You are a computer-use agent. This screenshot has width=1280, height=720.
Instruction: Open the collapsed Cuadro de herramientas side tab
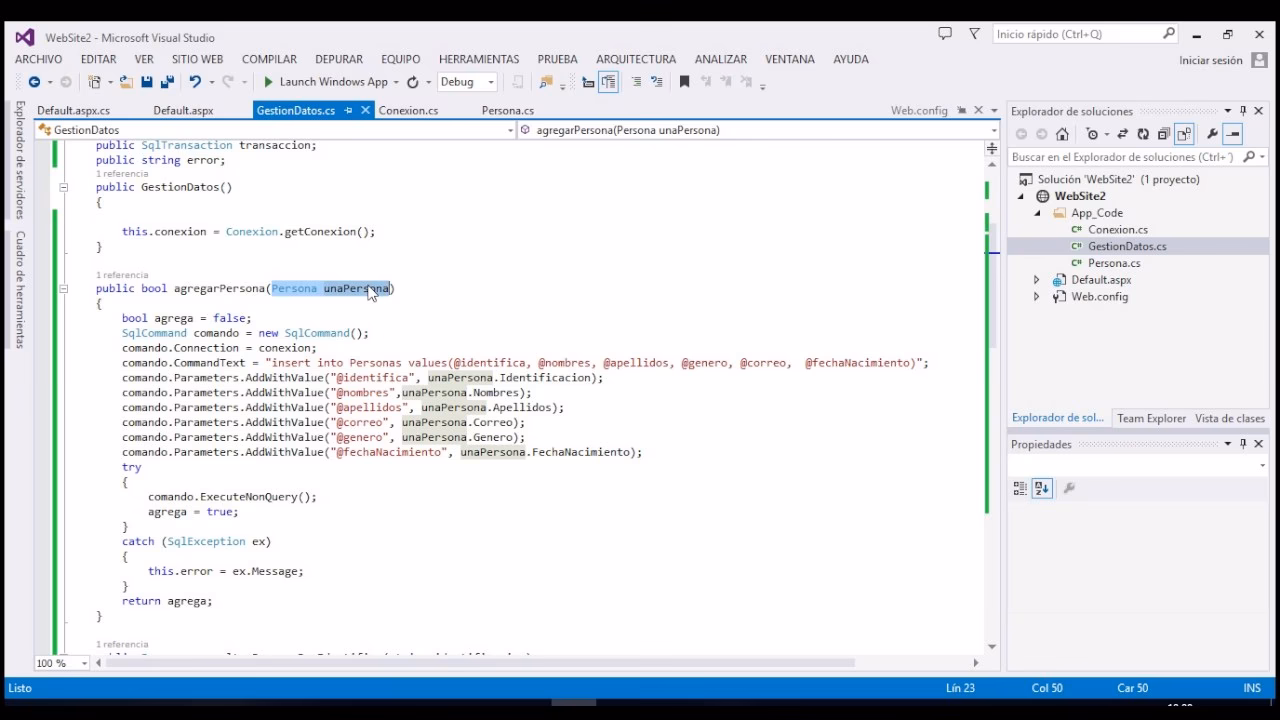(19, 289)
